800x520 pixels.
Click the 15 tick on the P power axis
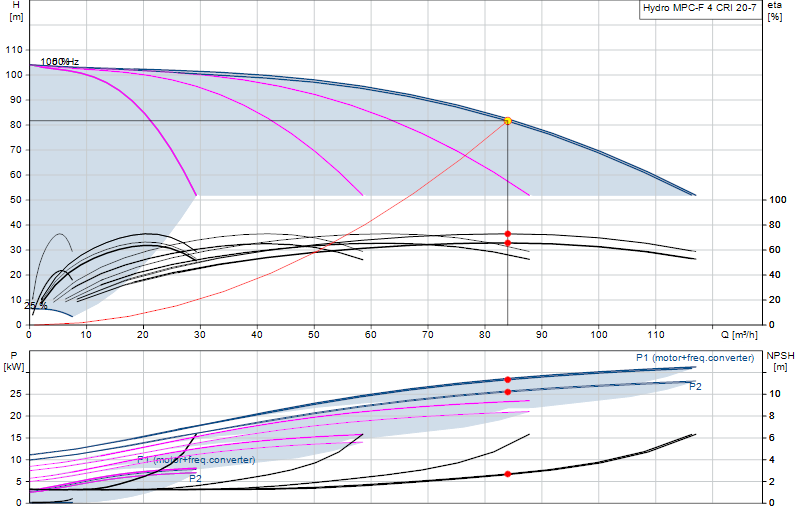click(x=18, y=438)
